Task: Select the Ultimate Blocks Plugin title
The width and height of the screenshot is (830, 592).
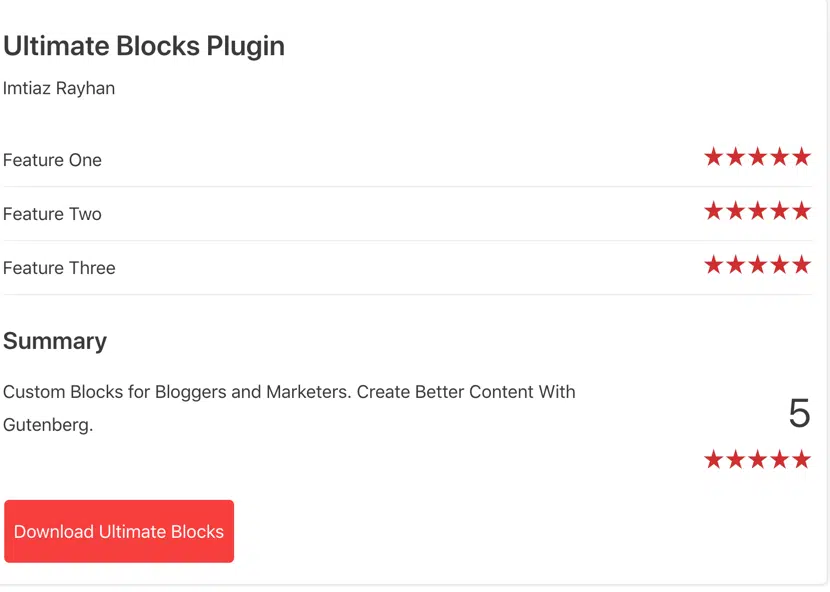Action: (144, 47)
